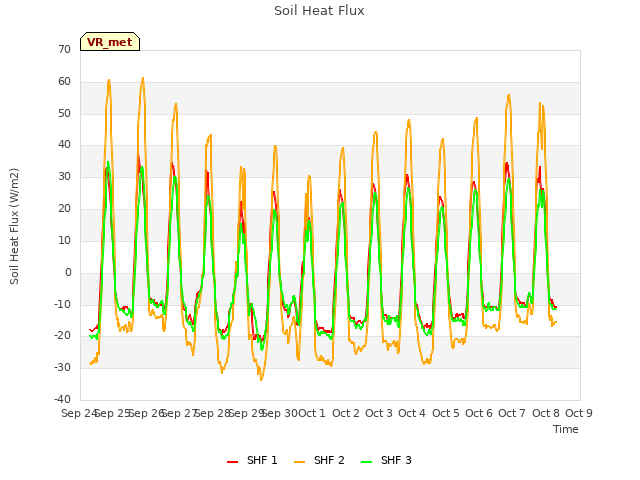The height and width of the screenshot is (480, 640).
Task: Click the 10 y-axis tick label
Action: tap(64, 240)
